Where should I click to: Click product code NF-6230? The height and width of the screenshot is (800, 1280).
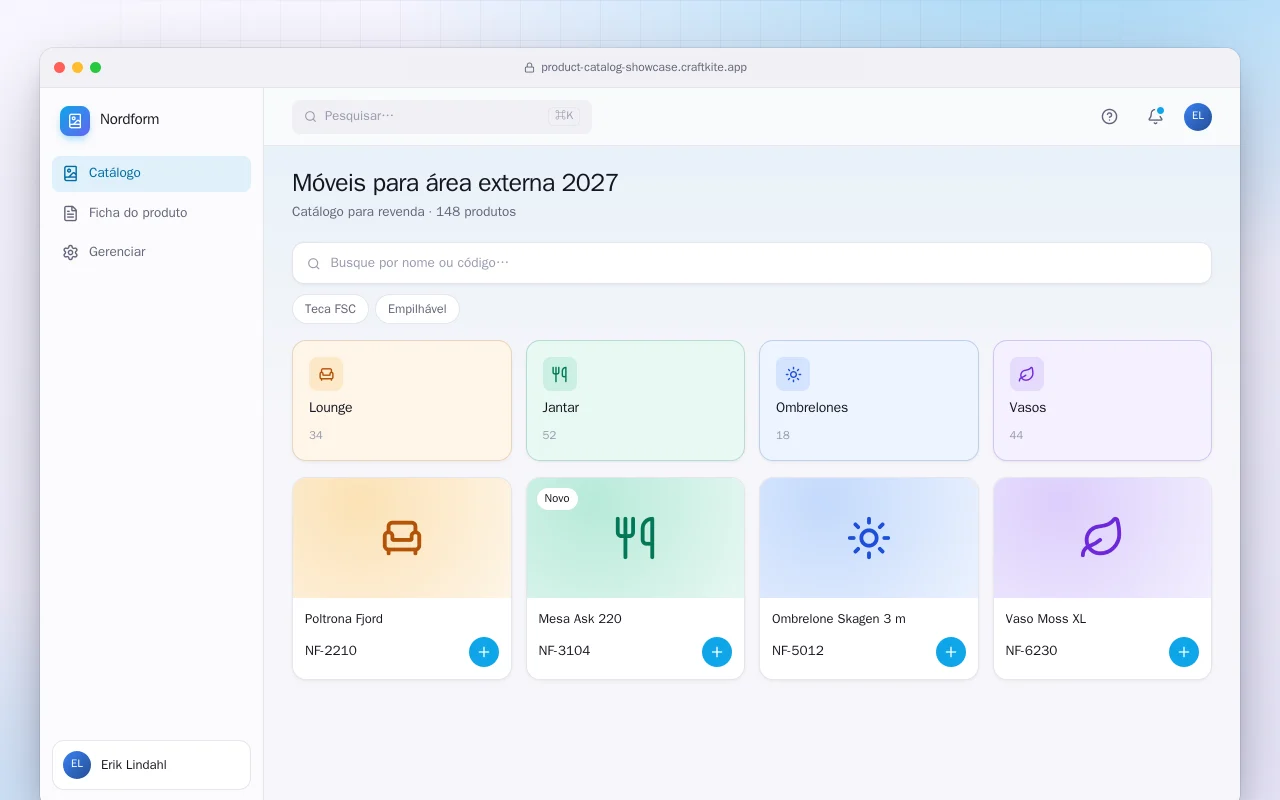coord(1031,651)
